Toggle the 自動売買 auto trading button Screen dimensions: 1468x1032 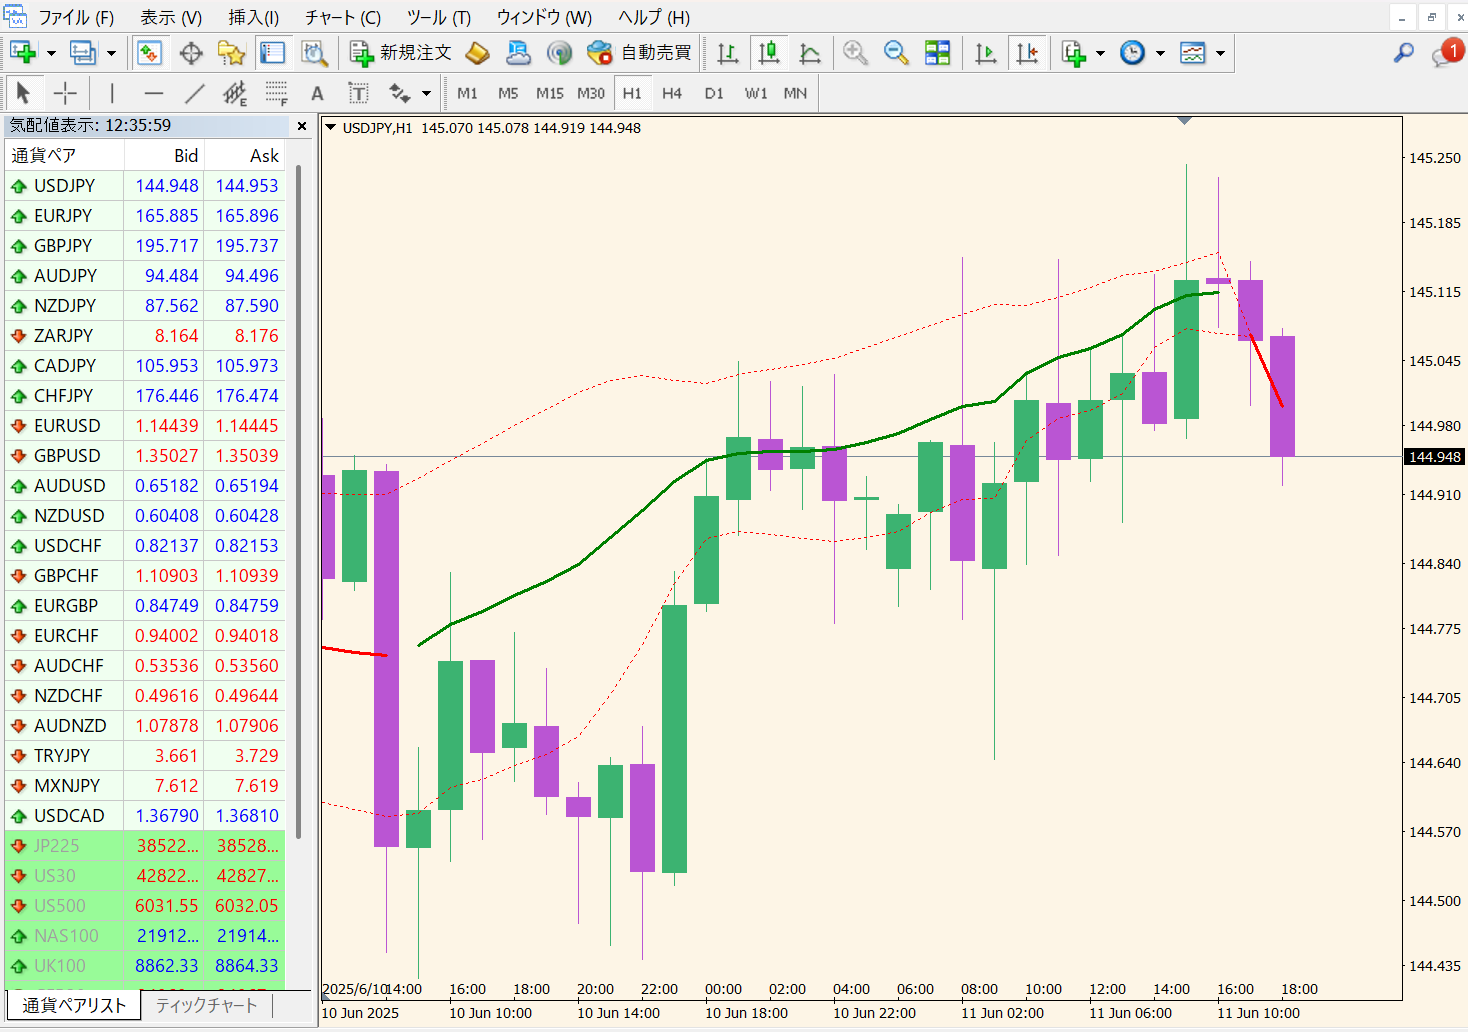pos(640,53)
